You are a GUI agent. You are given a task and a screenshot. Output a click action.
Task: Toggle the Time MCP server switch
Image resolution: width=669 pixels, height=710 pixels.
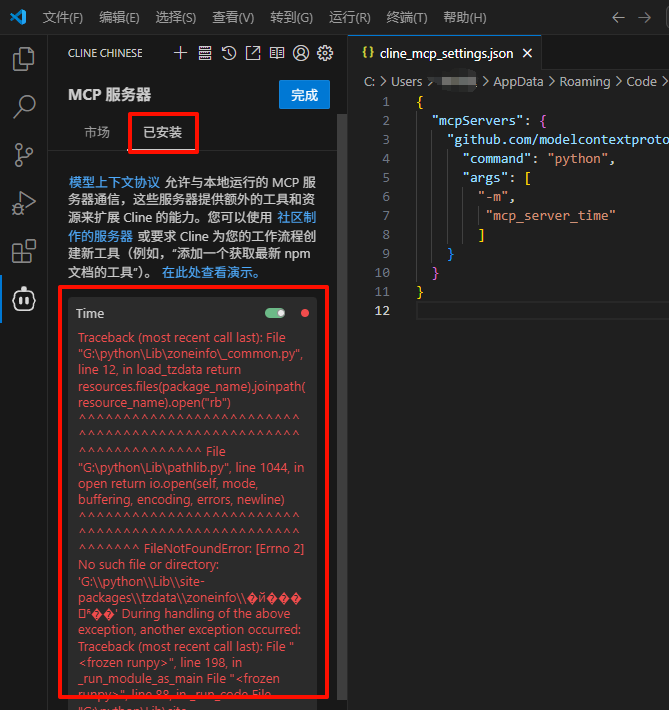[275, 313]
